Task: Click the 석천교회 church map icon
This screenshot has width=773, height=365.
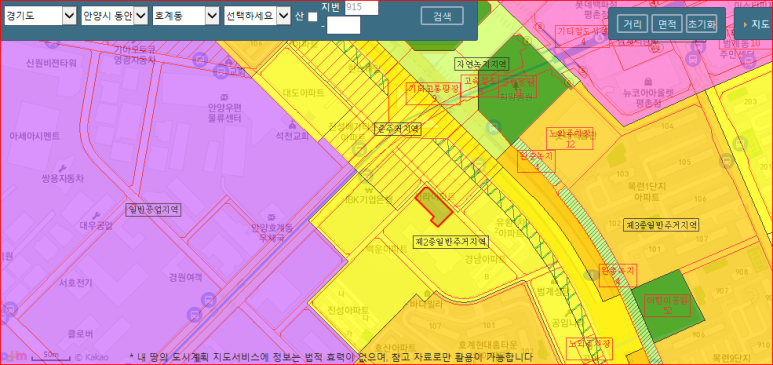Action: [x=292, y=124]
